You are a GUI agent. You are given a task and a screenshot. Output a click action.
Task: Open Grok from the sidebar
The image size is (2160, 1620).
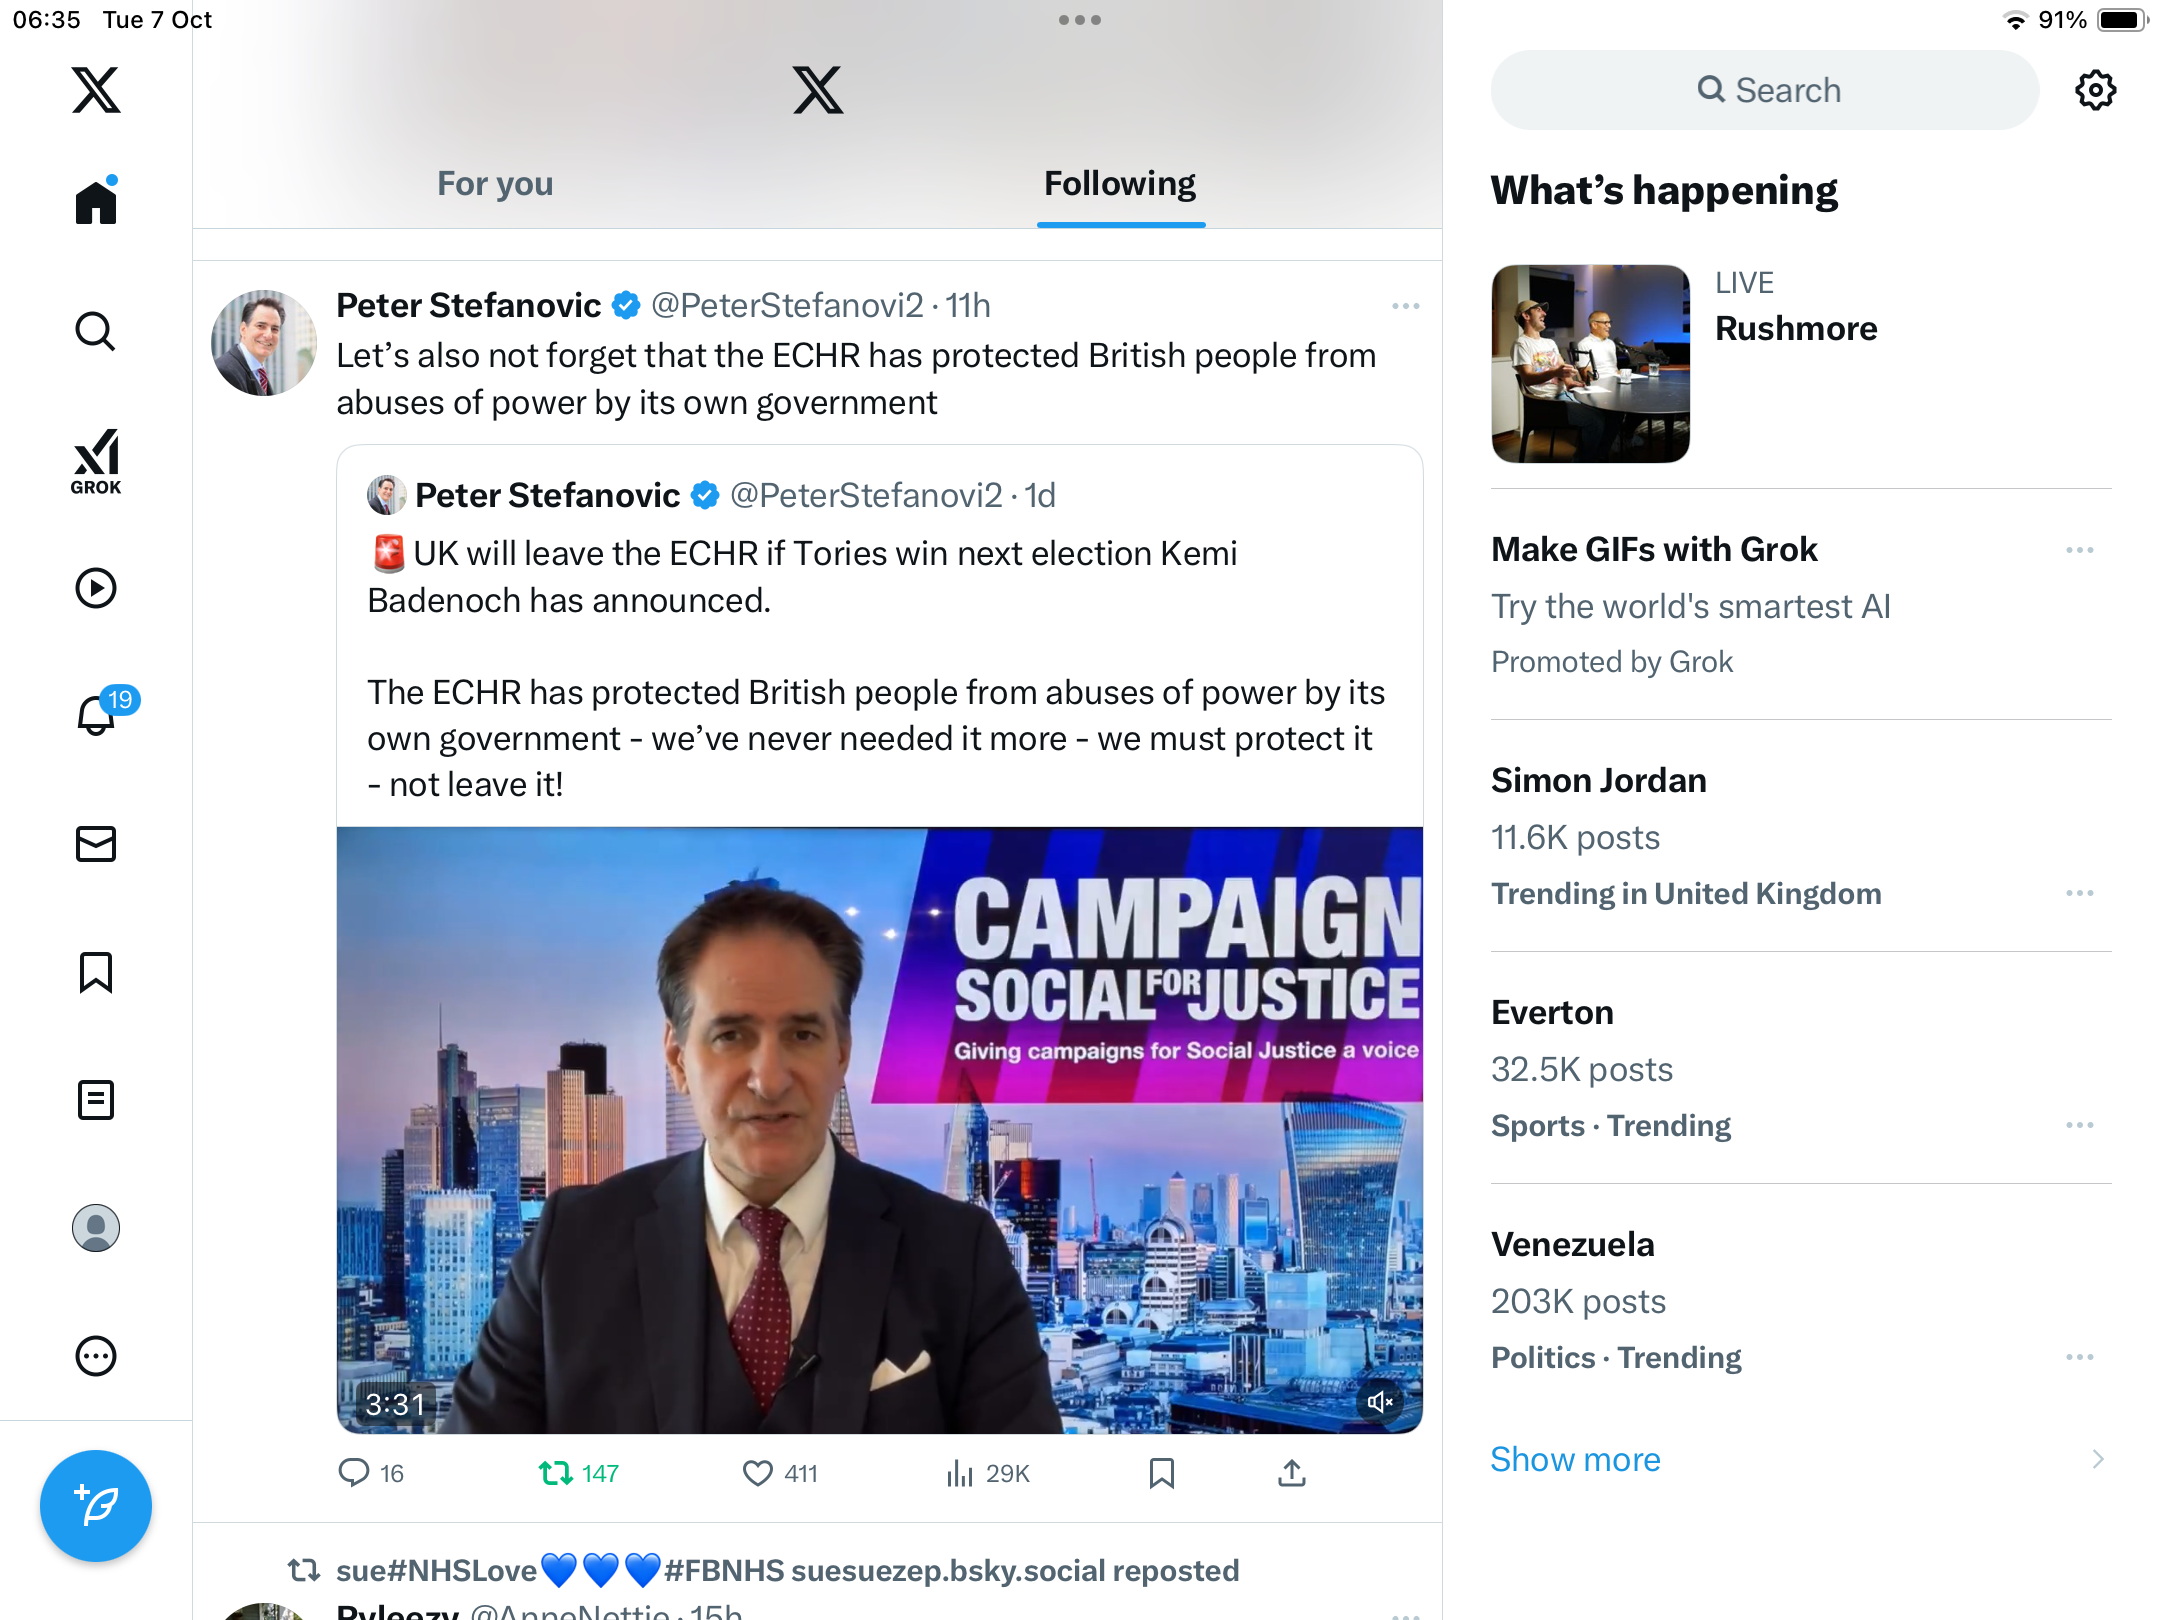tap(96, 461)
